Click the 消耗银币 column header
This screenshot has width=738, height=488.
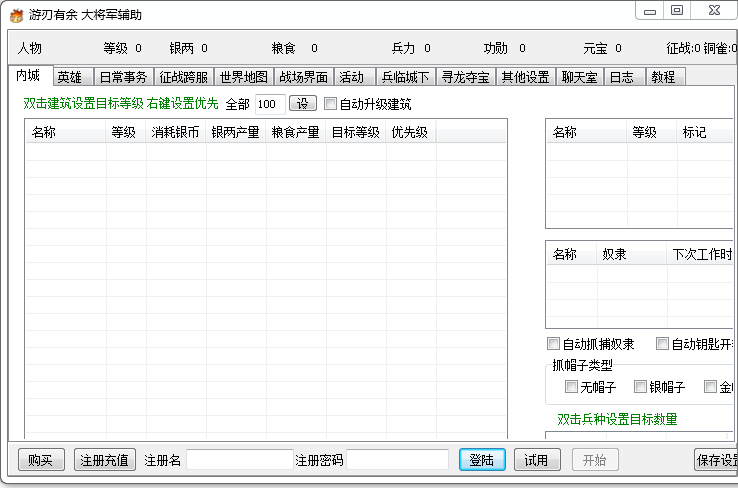(x=176, y=132)
